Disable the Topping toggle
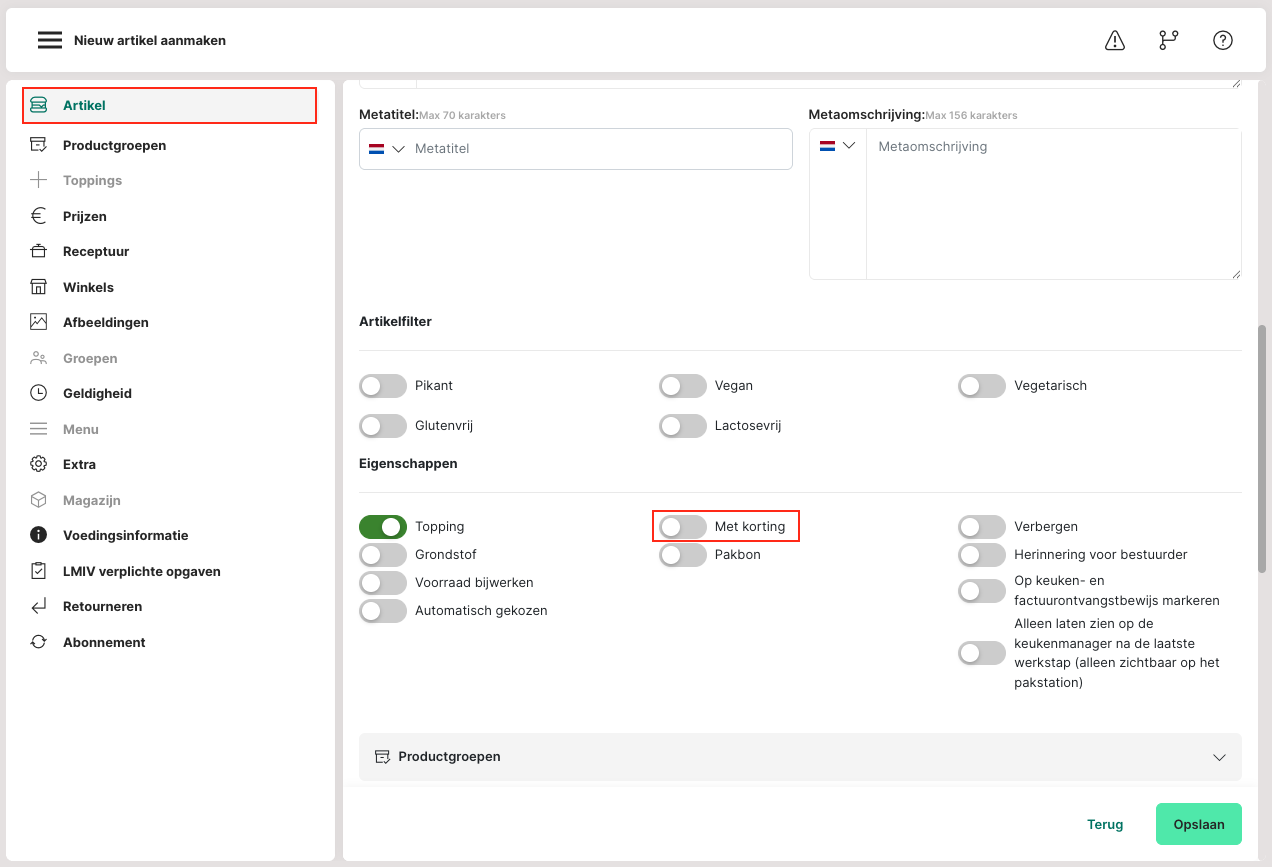This screenshot has height=867, width=1272. (x=383, y=527)
